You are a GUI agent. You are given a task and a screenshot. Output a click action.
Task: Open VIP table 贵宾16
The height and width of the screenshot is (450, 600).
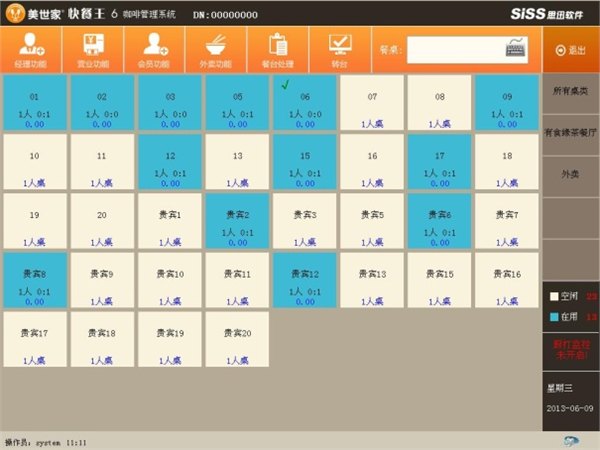pyautogui.click(x=507, y=280)
